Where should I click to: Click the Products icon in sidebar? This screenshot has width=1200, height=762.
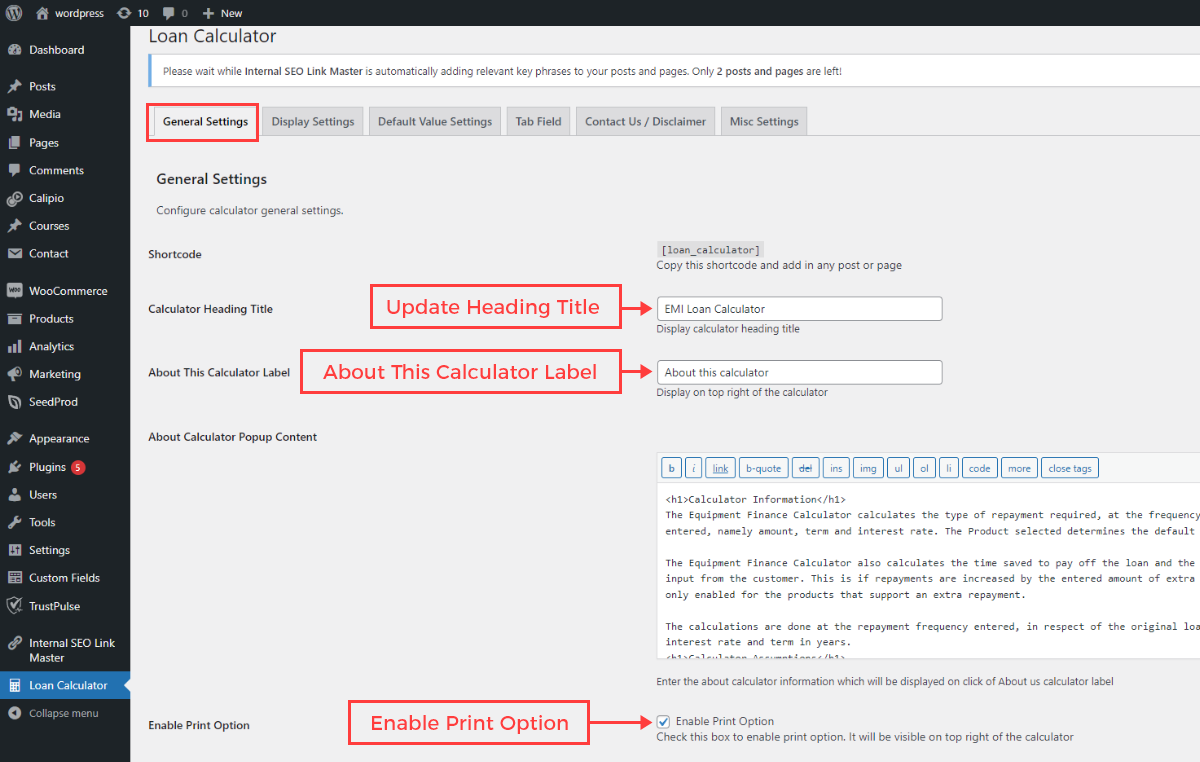click(14, 319)
